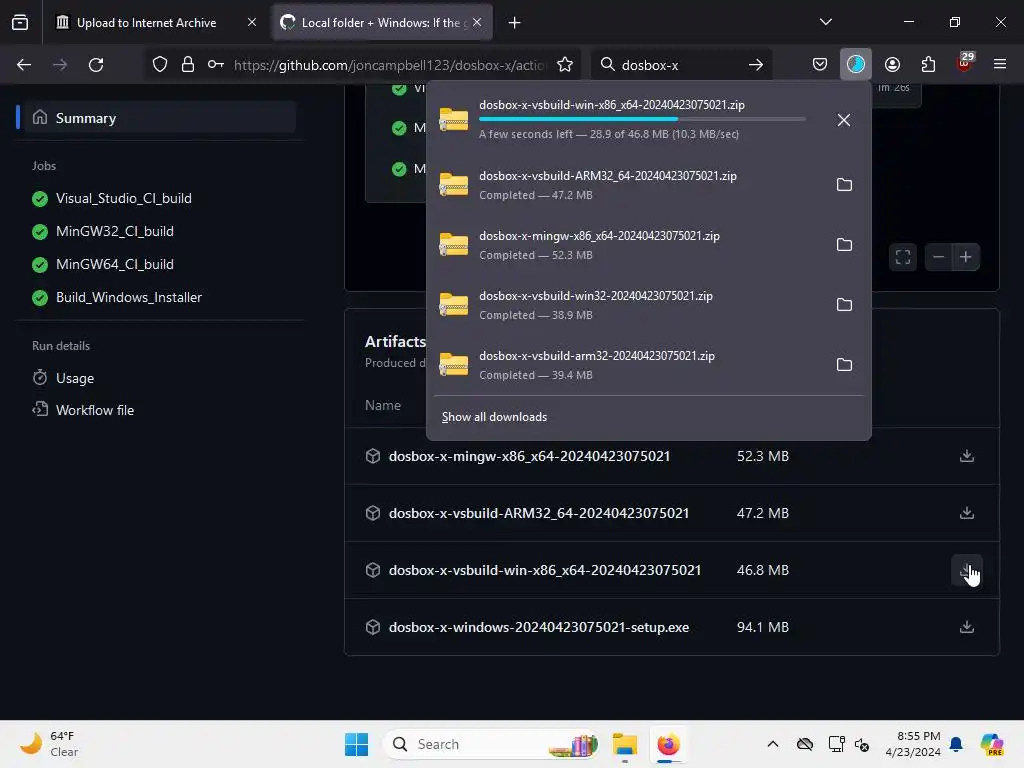Save page to Pocket
Image resolution: width=1024 pixels, height=768 pixels.
click(820, 65)
